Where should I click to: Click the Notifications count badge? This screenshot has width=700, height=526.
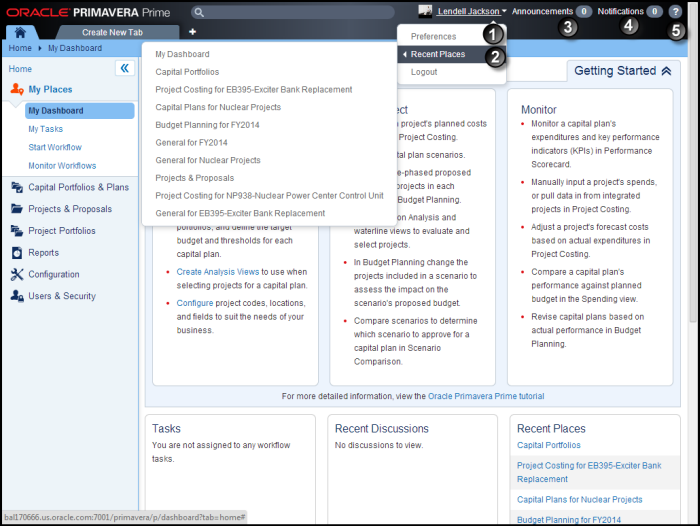pos(654,12)
